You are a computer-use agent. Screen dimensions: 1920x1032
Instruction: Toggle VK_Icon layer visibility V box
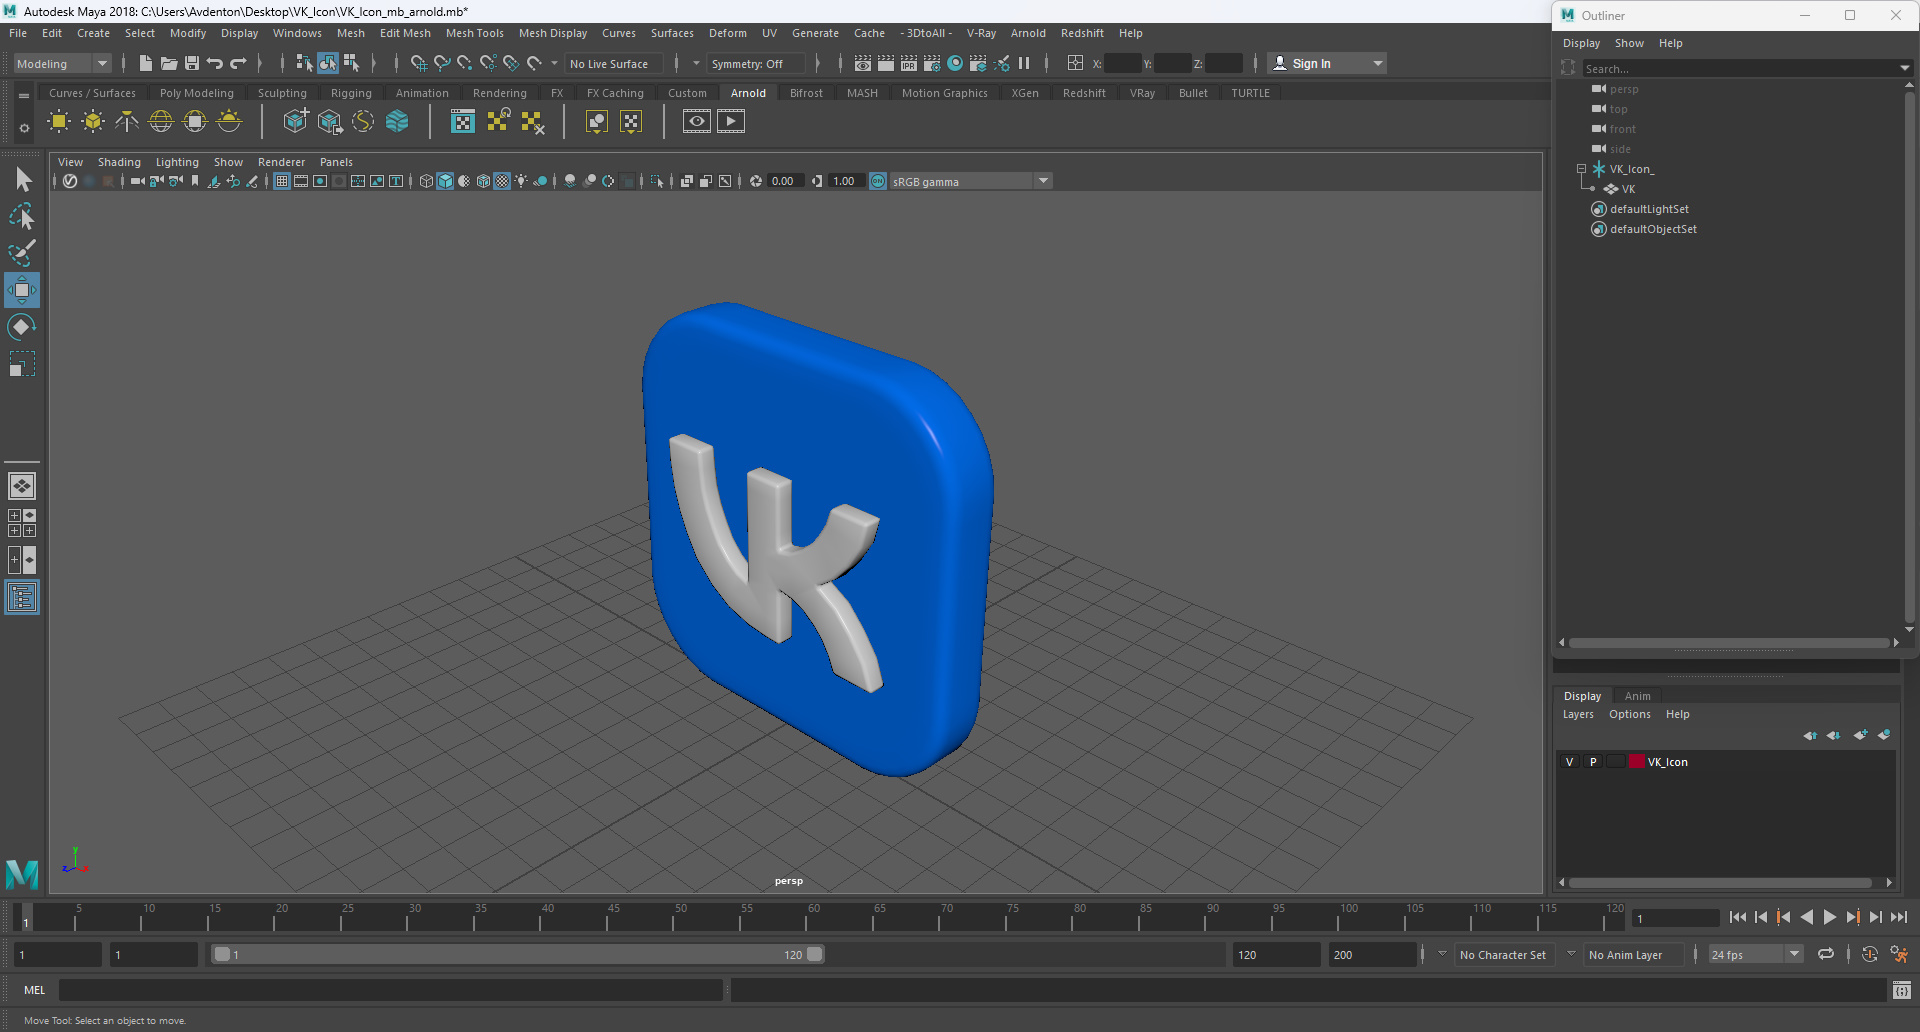(x=1569, y=762)
